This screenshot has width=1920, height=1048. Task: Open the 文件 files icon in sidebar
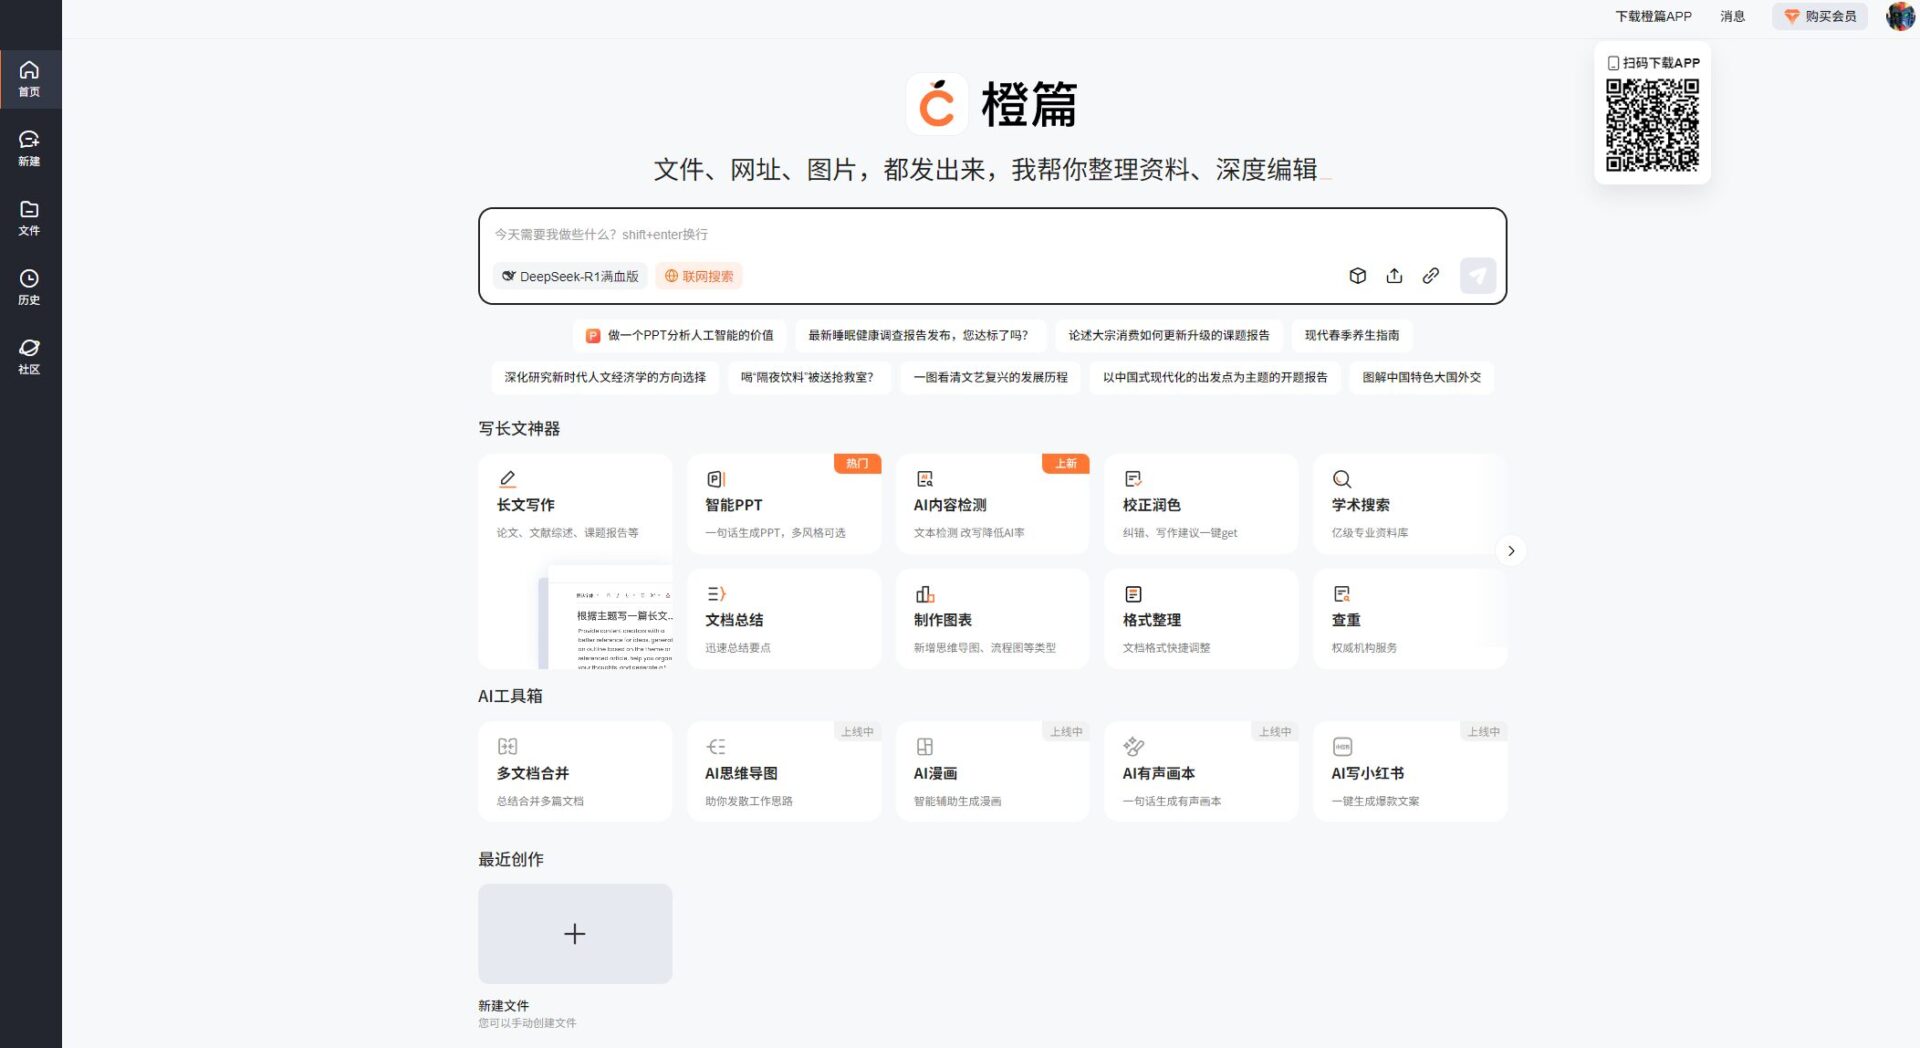pyautogui.click(x=30, y=217)
